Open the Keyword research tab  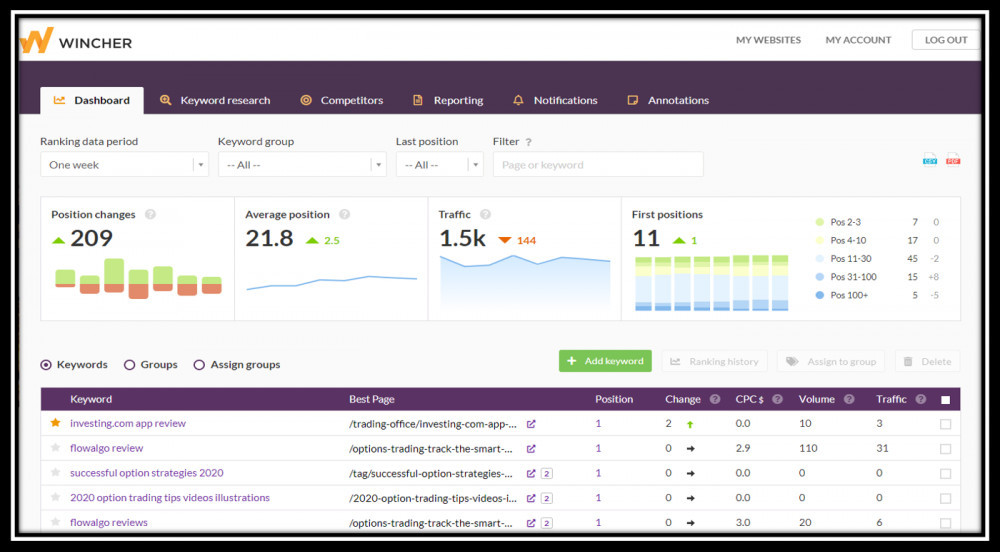pyautogui.click(x=215, y=100)
